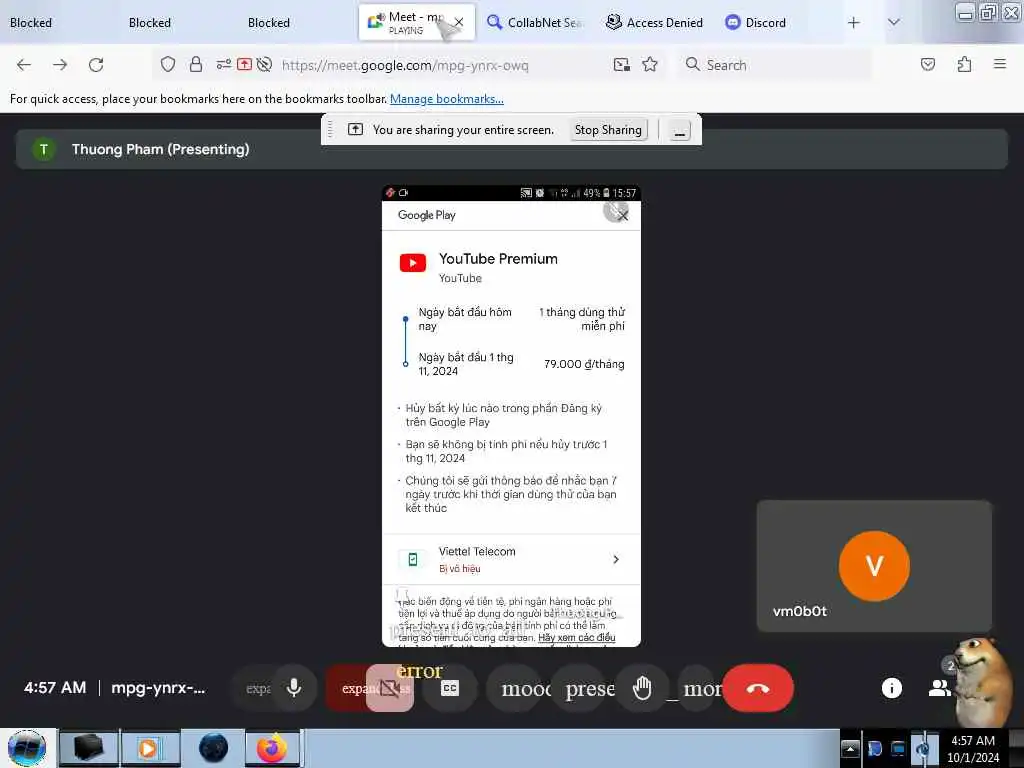Open Firefox from the taskbar
Image resolution: width=1024 pixels, height=768 pixels.
coord(272,748)
